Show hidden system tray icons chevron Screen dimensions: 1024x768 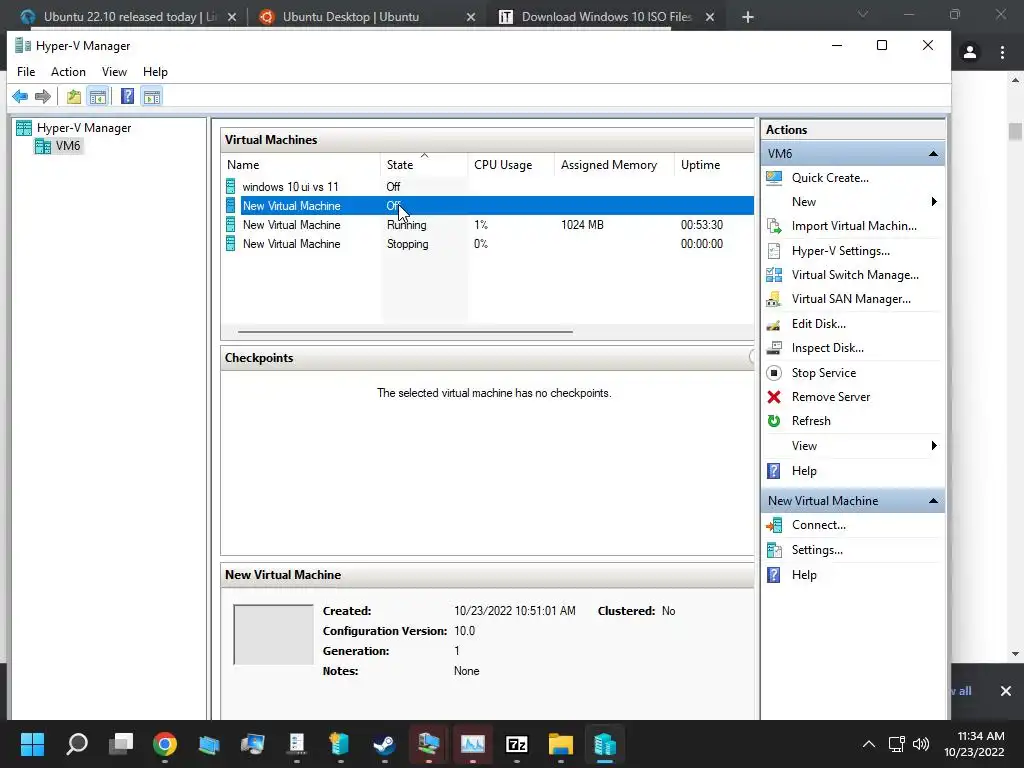tap(869, 744)
